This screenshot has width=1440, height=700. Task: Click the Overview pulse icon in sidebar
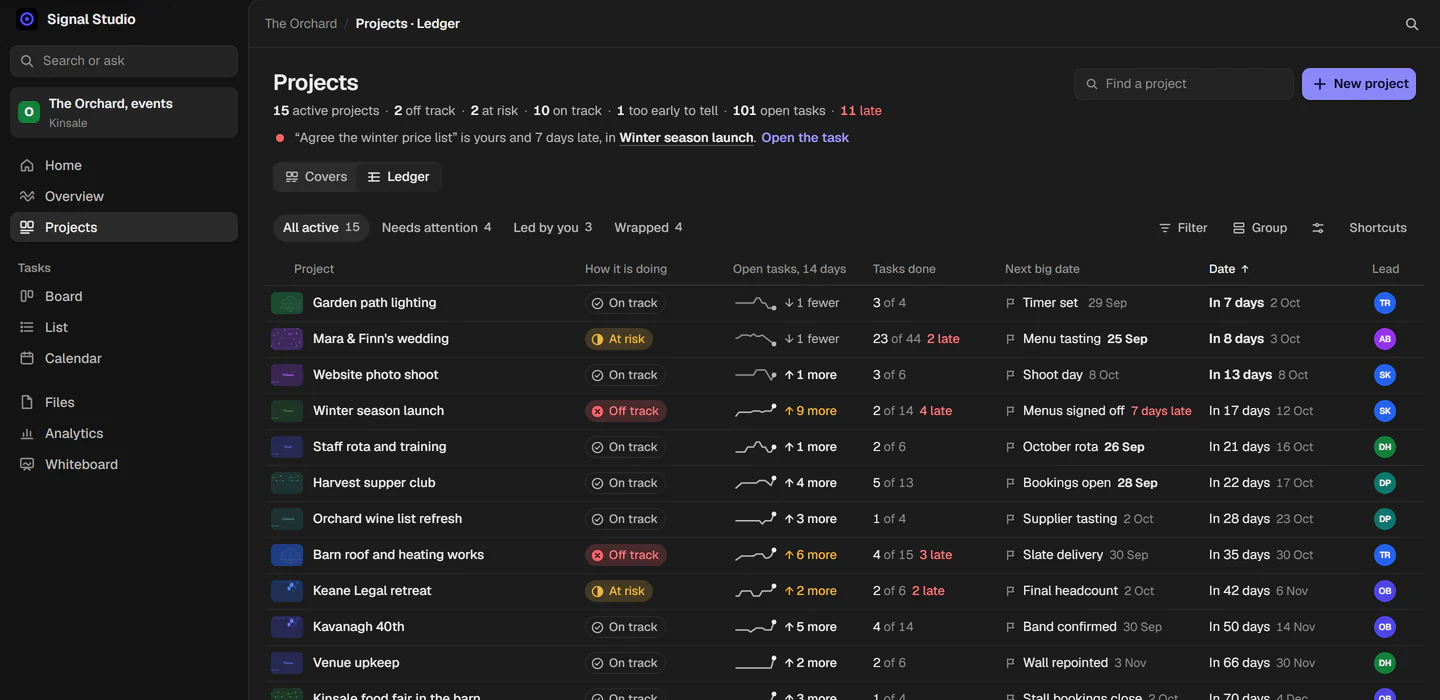coord(27,197)
